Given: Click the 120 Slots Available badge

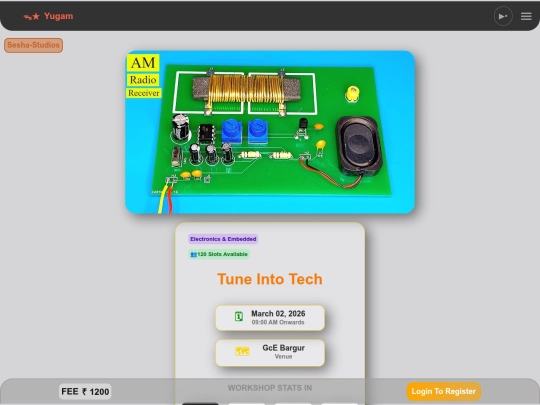Looking at the screenshot, I should 219,254.
